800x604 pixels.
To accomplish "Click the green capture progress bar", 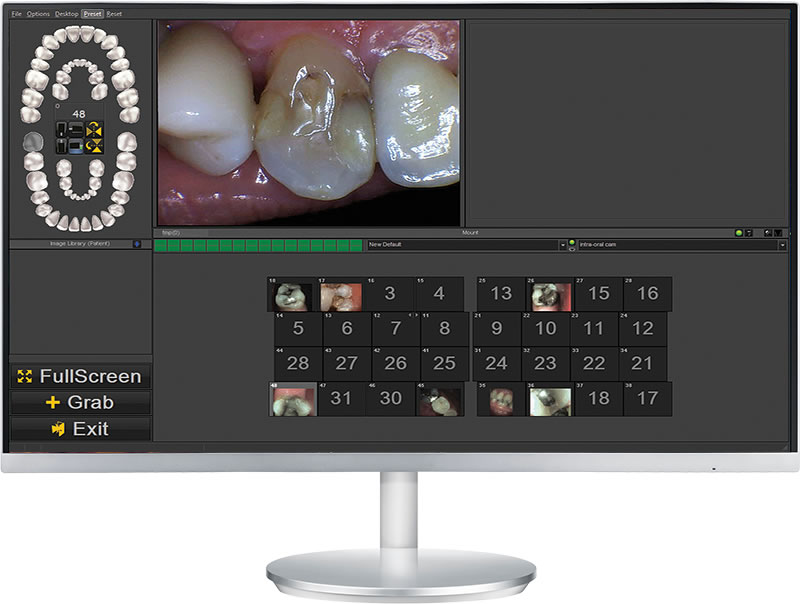I will (x=258, y=245).
